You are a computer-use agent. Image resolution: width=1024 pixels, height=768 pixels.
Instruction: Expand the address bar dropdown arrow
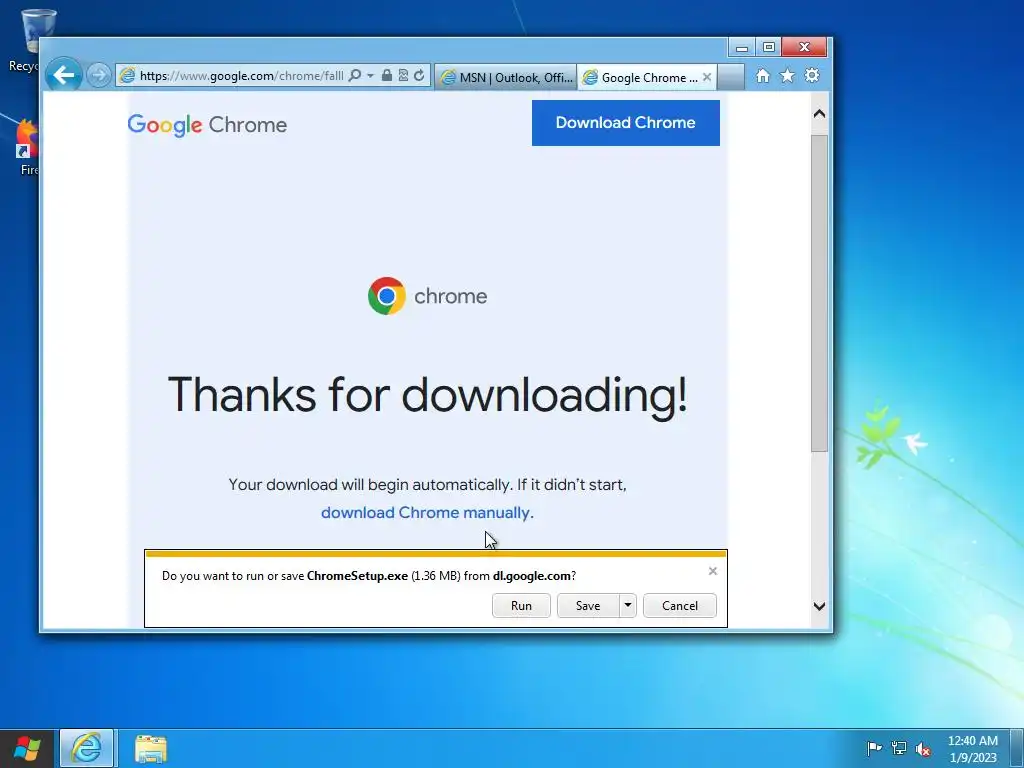(x=370, y=76)
